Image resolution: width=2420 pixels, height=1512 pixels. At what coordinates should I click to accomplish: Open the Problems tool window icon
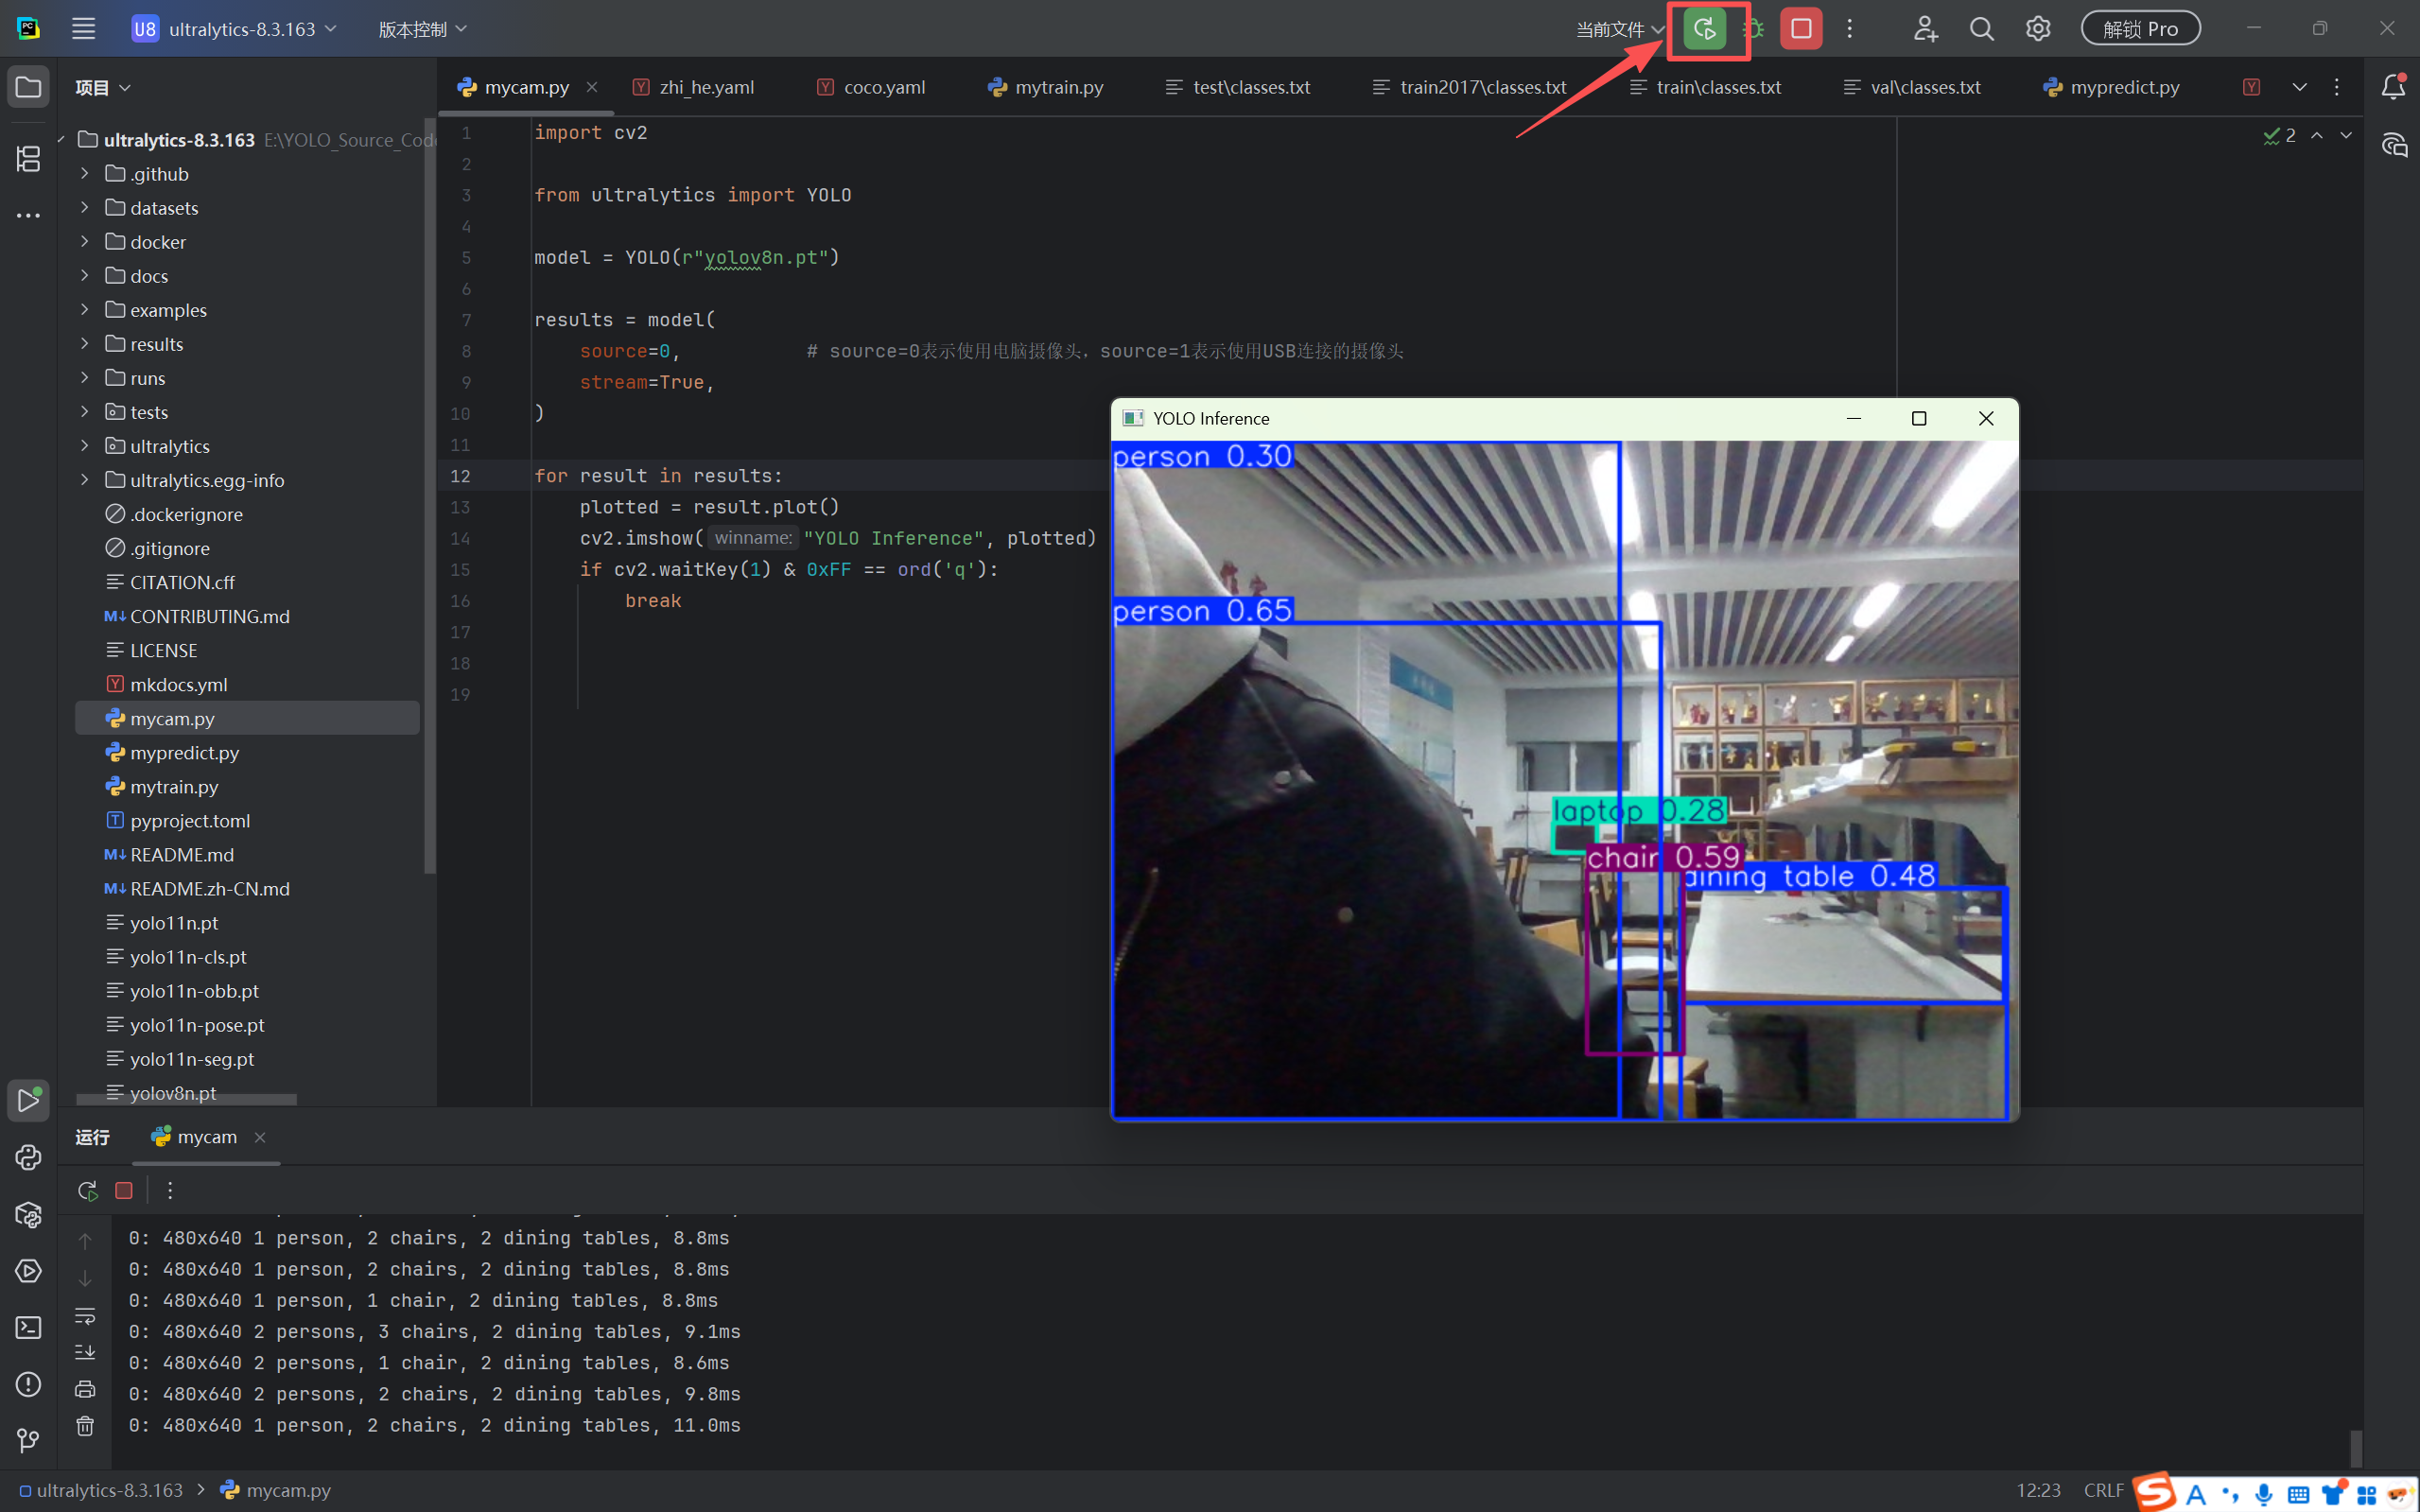pos(28,1384)
